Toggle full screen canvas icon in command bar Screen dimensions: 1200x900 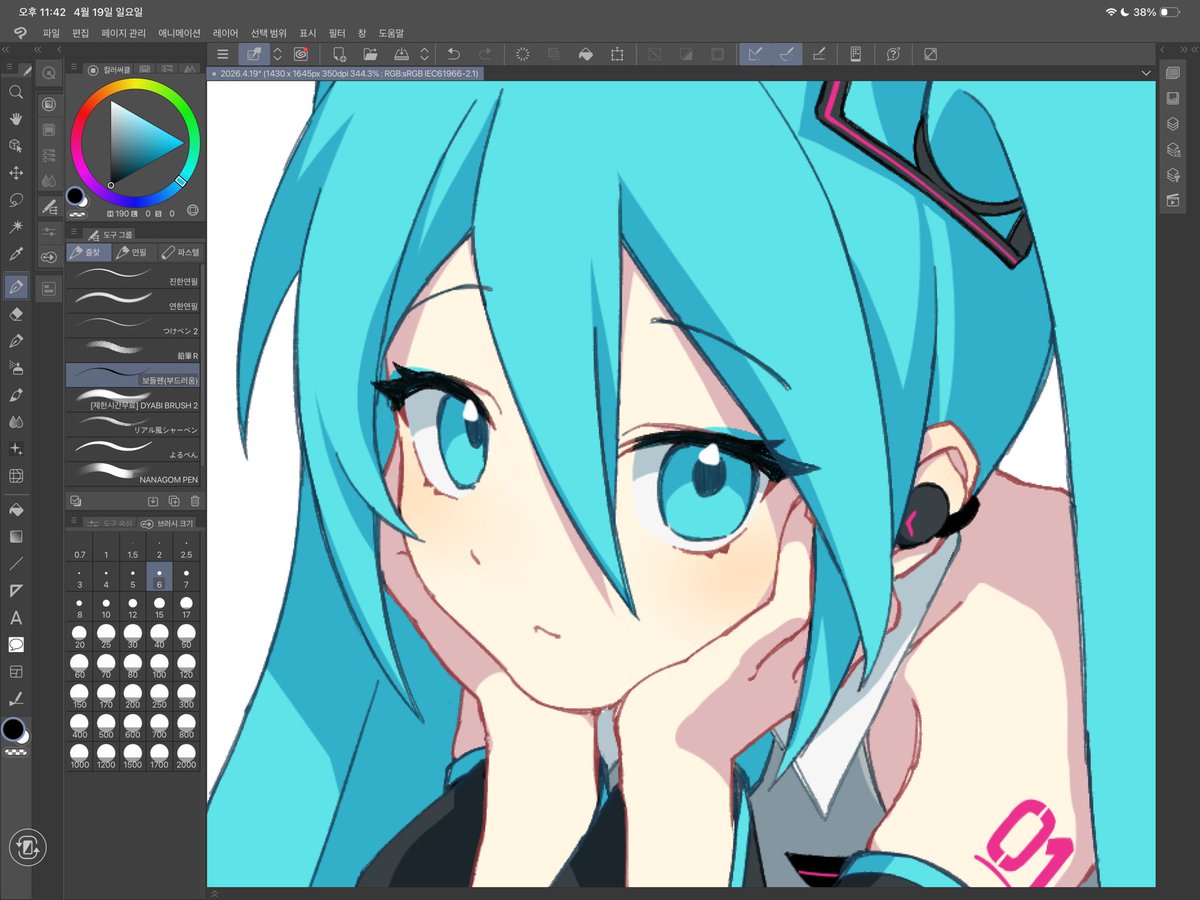930,54
